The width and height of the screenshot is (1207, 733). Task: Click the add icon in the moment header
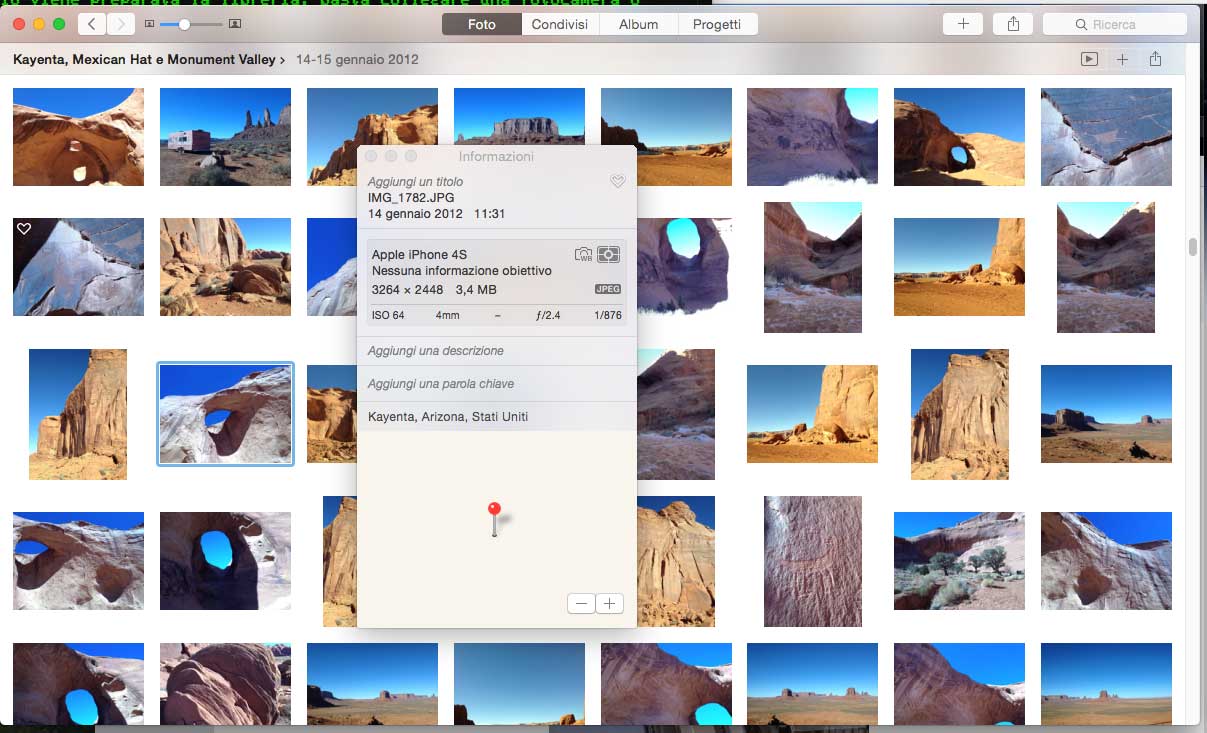click(x=1122, y=60)
